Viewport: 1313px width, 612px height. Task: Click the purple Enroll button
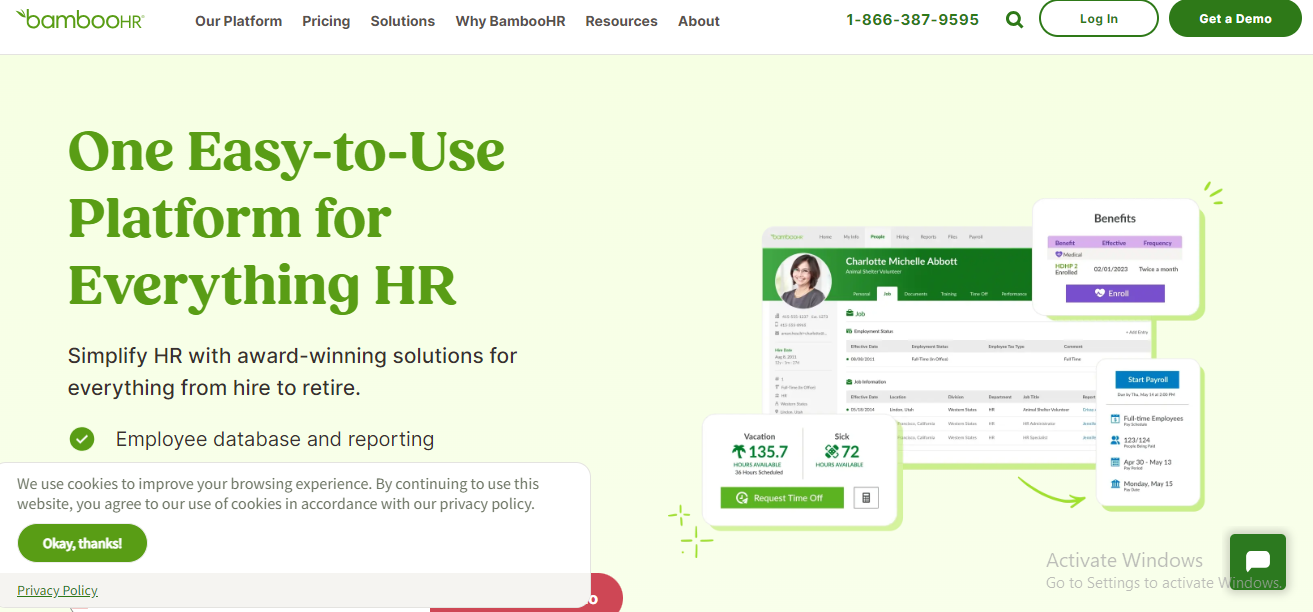pos(1115,294)
